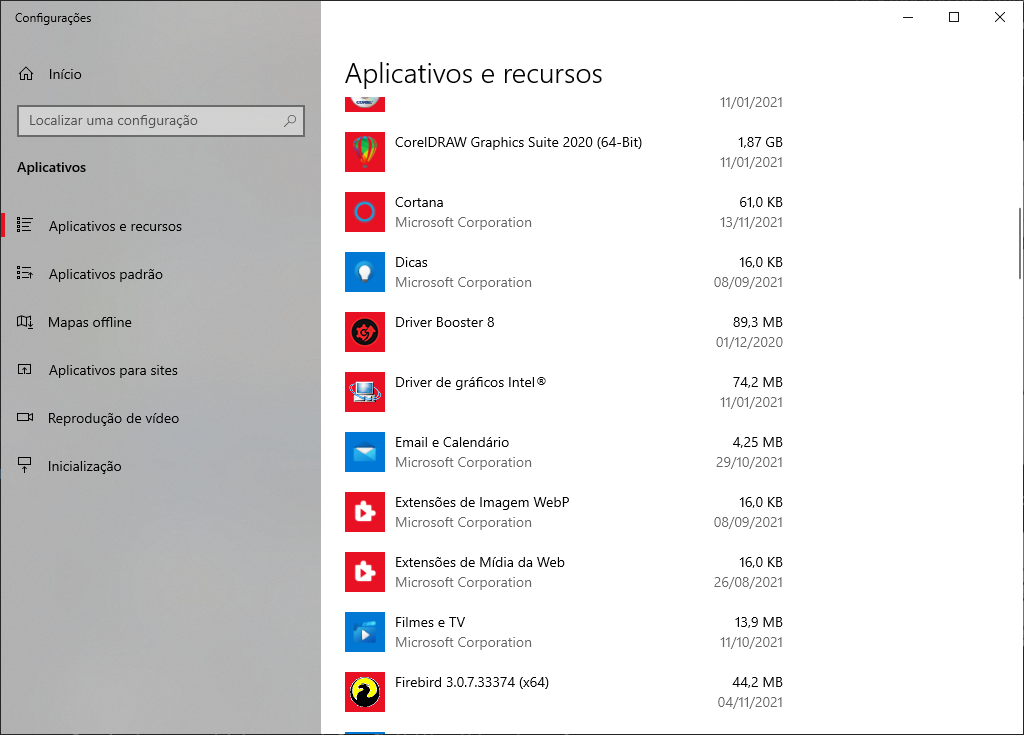The height and width of the screenshot is (735, 1024).
Task: Select Firebird 3.0.7.33374 (x64) entry
Action: coord(564,693)
